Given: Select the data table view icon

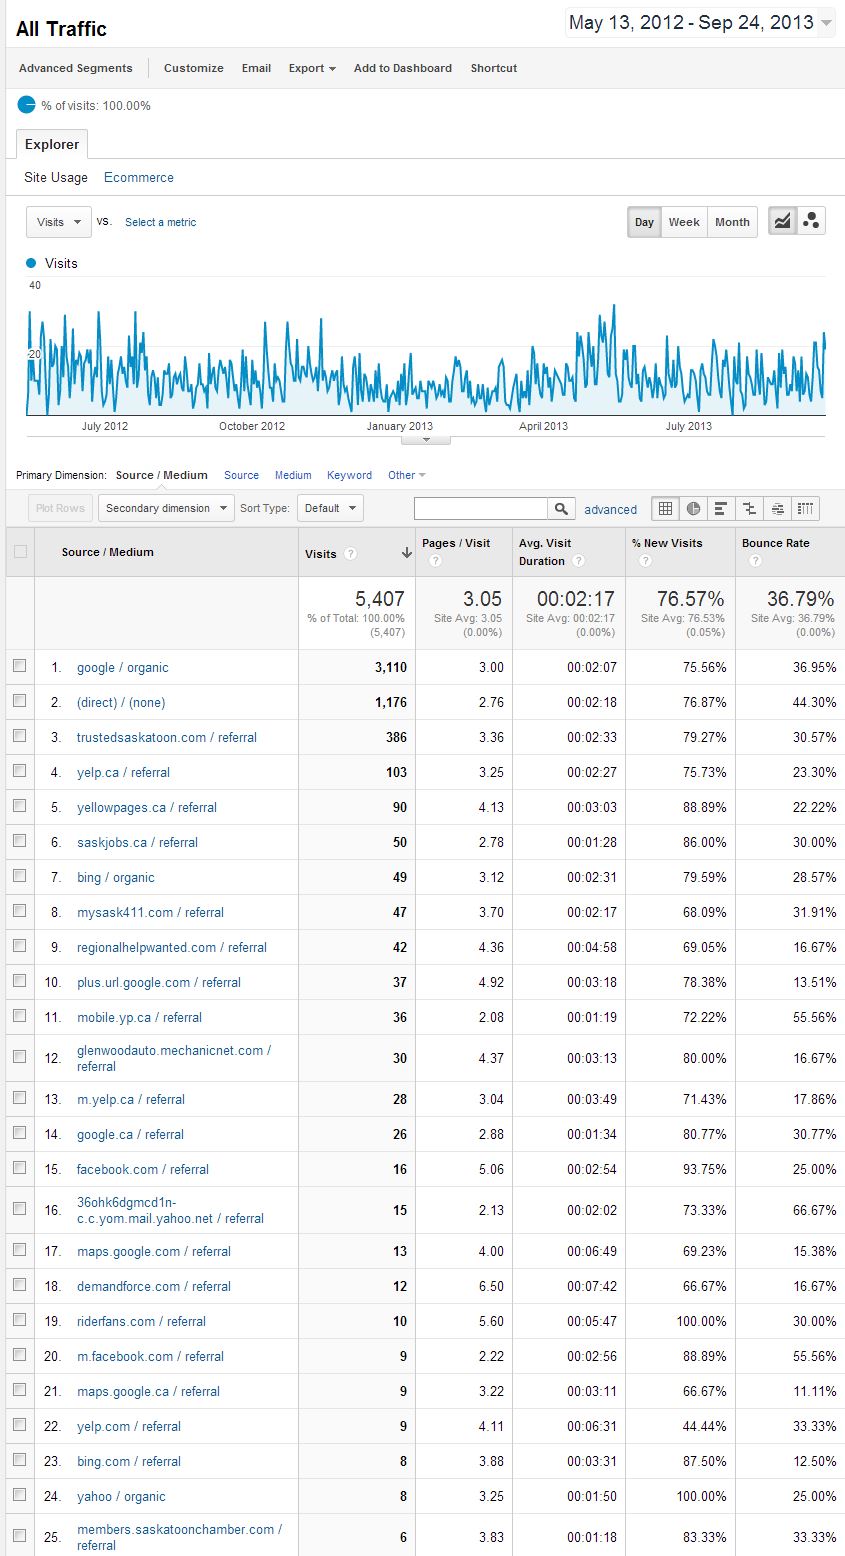Looking at the screenshot, I should (665, 509).
